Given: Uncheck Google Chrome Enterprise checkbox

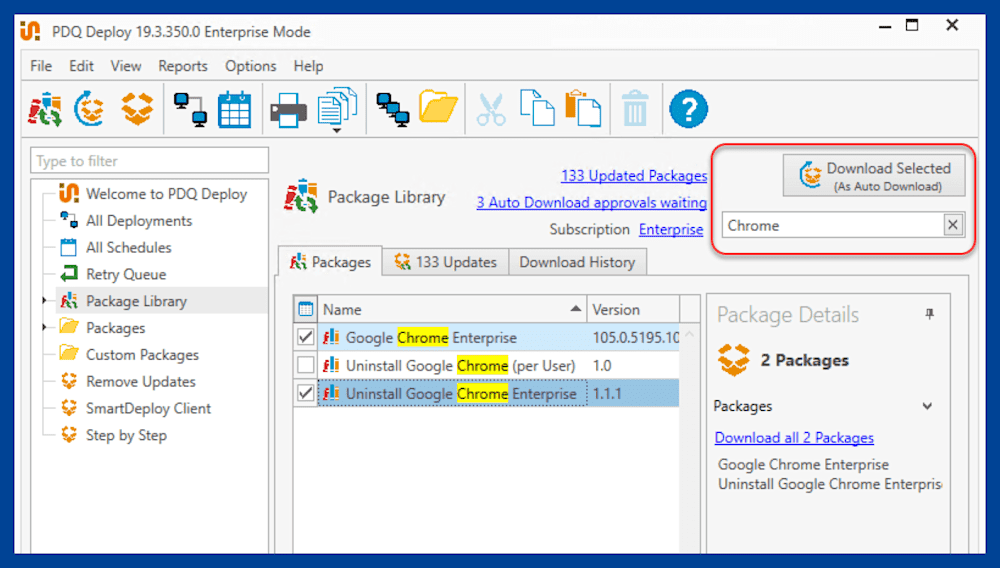Looking at the screenshot, I should (x=305, y=337).
